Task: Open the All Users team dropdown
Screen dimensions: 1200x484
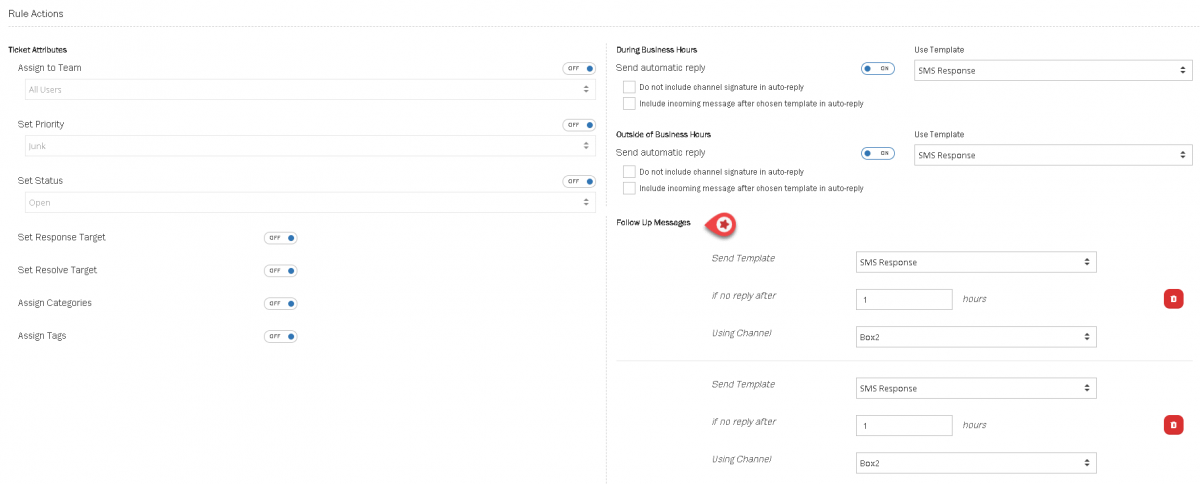Action: (307, 90)
